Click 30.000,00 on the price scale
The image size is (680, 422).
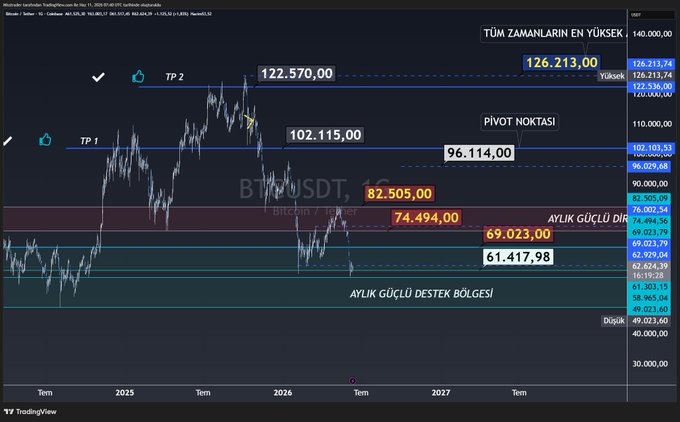click(x=650, y=364)
